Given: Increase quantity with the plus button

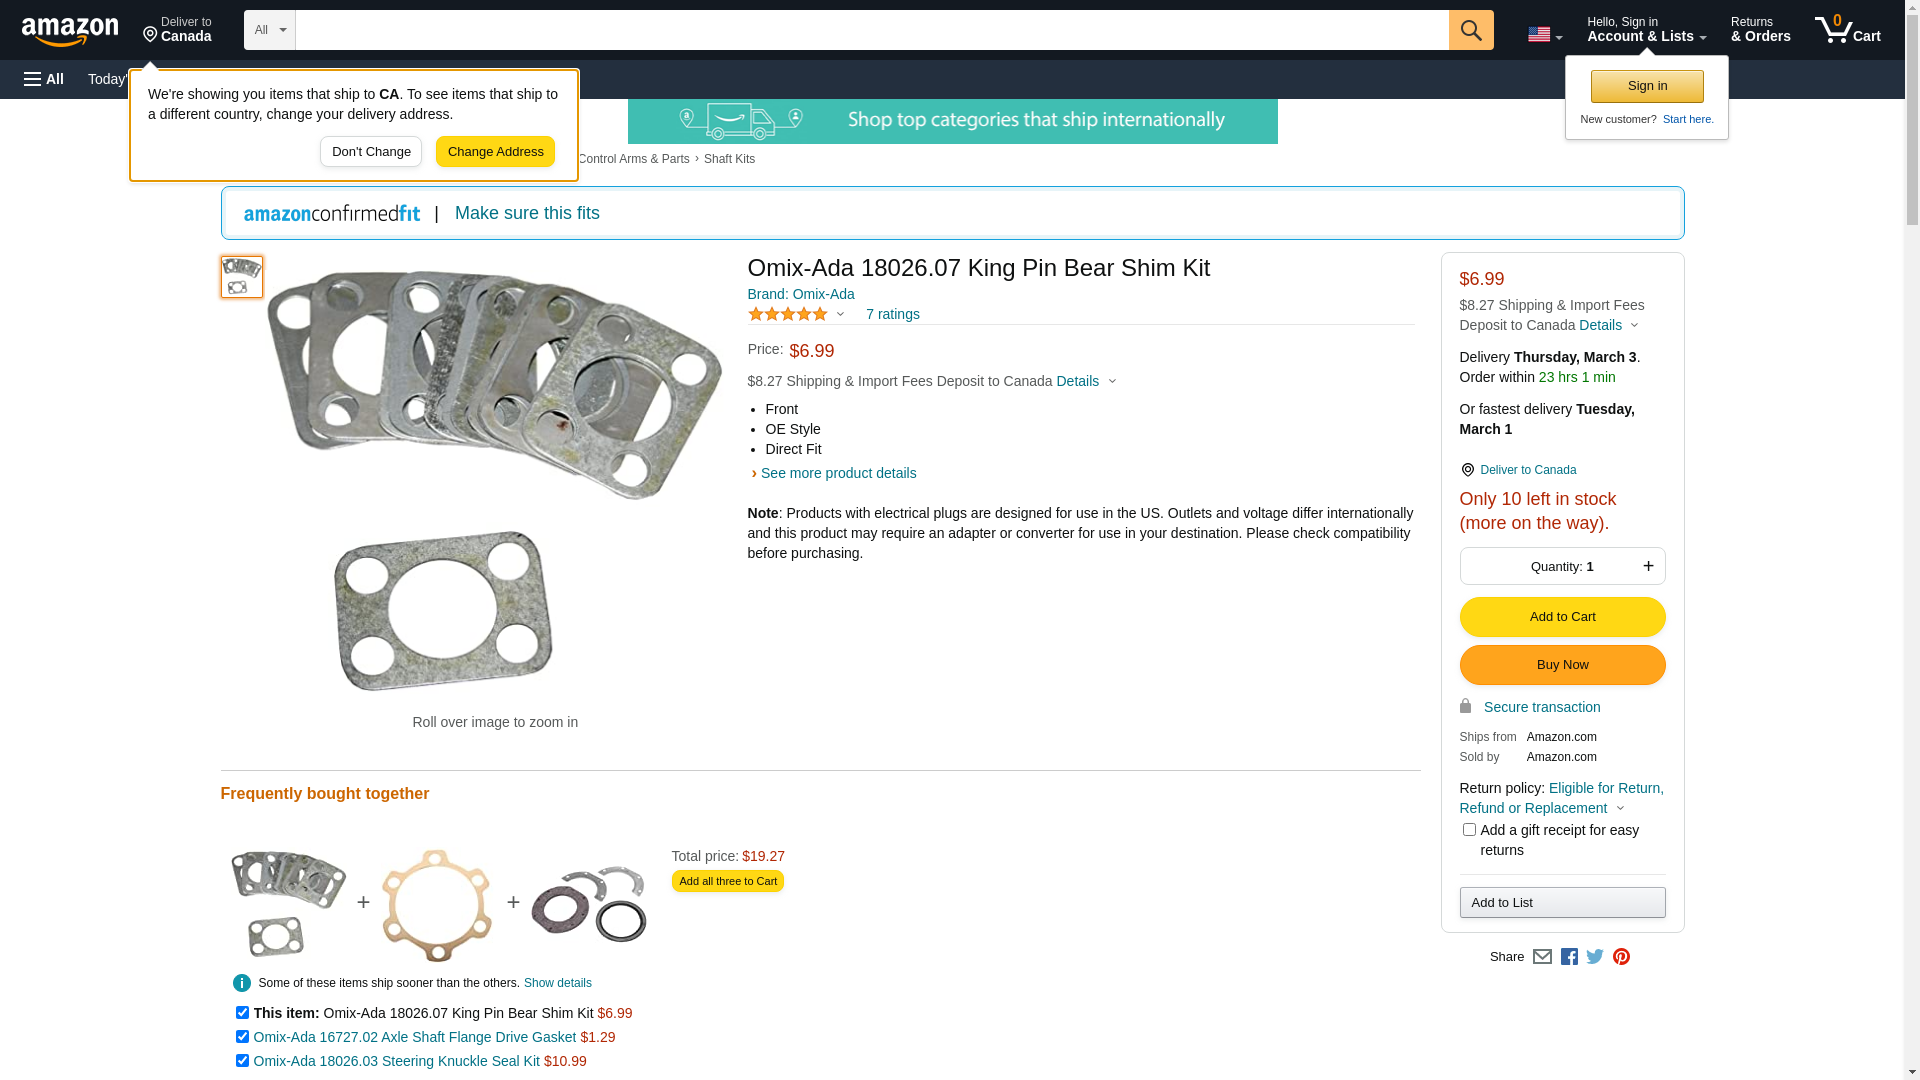Looking at the screenshot, I should point(1648,566).
